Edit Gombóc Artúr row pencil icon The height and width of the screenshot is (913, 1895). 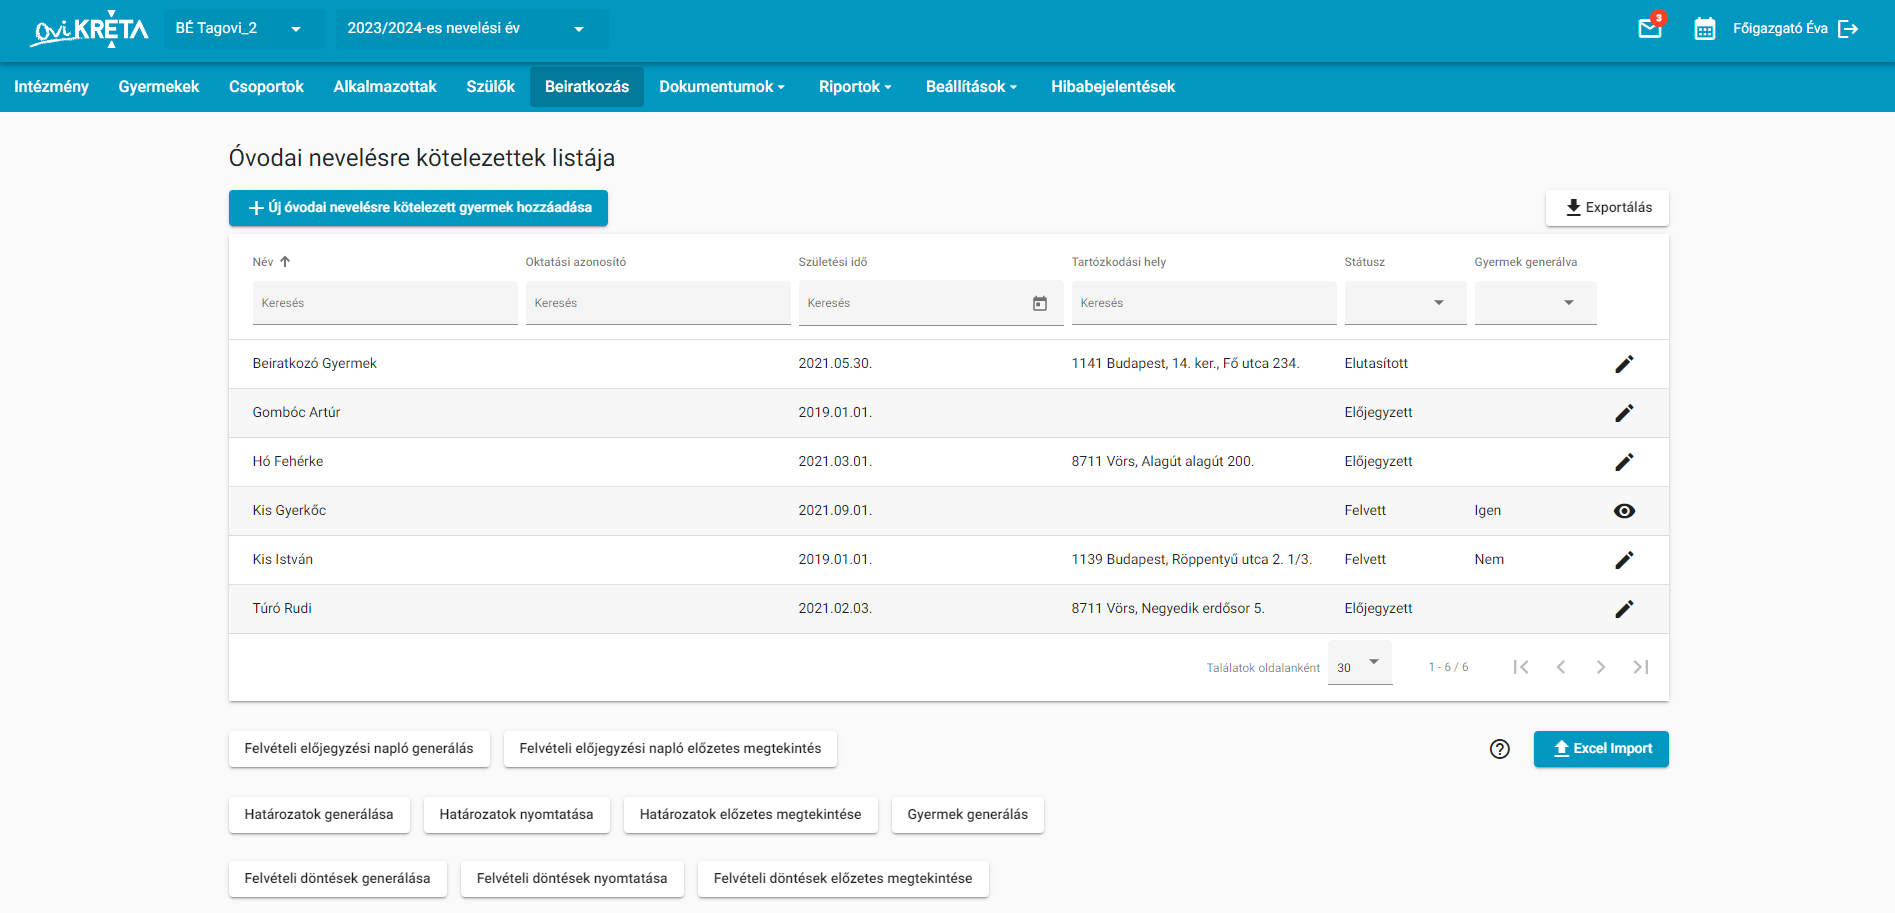click(x=1624, y=413)
